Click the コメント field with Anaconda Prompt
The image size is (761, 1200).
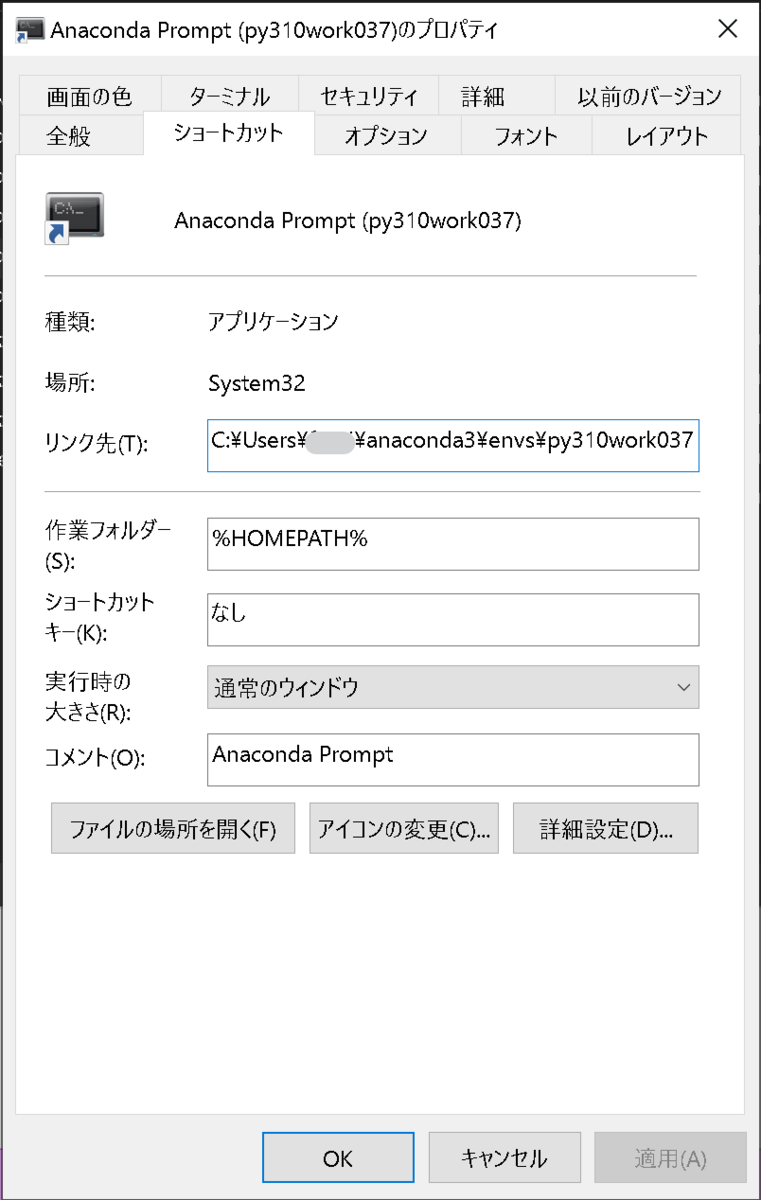[453, 760]
